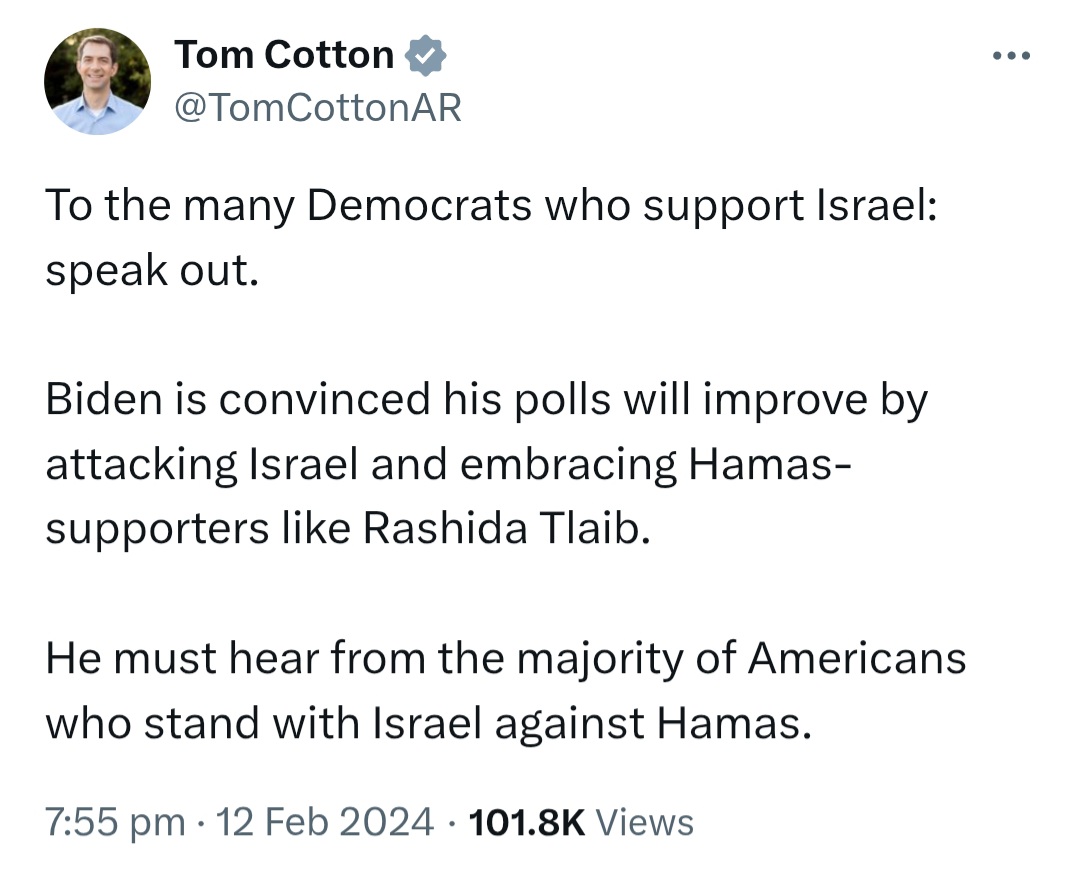This screenshot has width=1080, height=873.
Task: Click the word Democrats in the tweet
Action: 419,205
